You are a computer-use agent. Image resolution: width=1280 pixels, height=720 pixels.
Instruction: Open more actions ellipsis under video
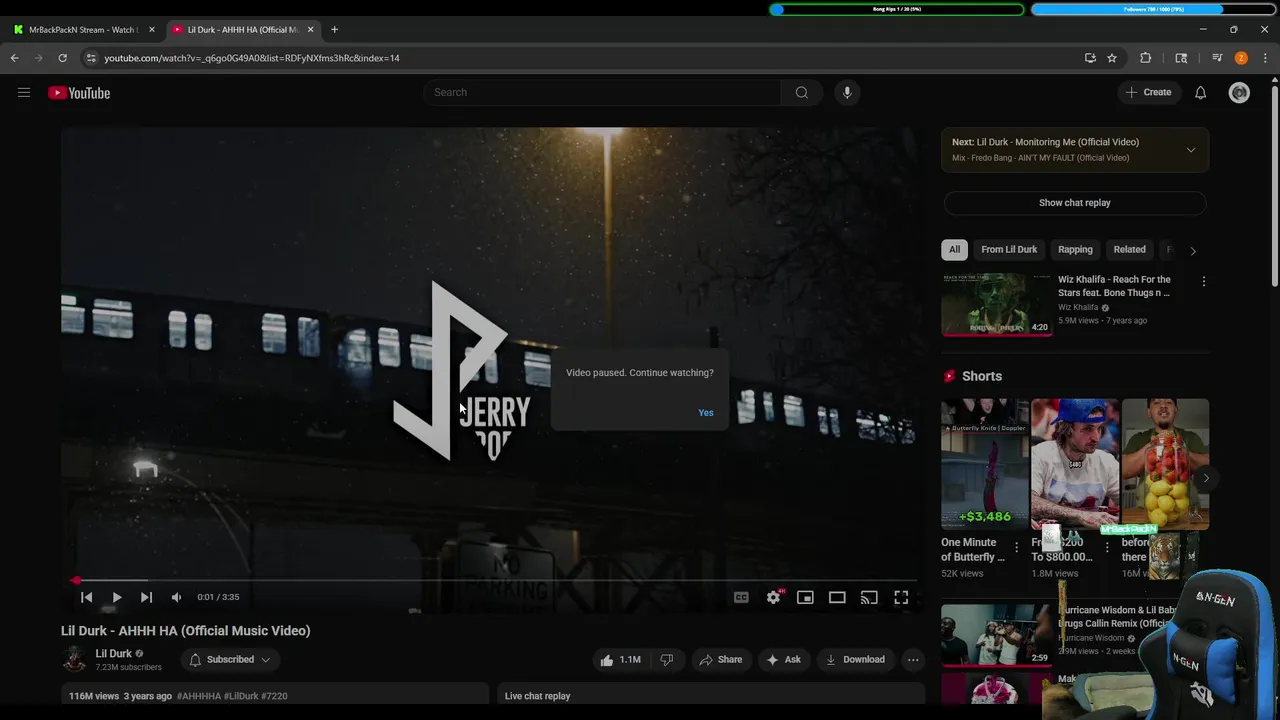click(912, 659)
